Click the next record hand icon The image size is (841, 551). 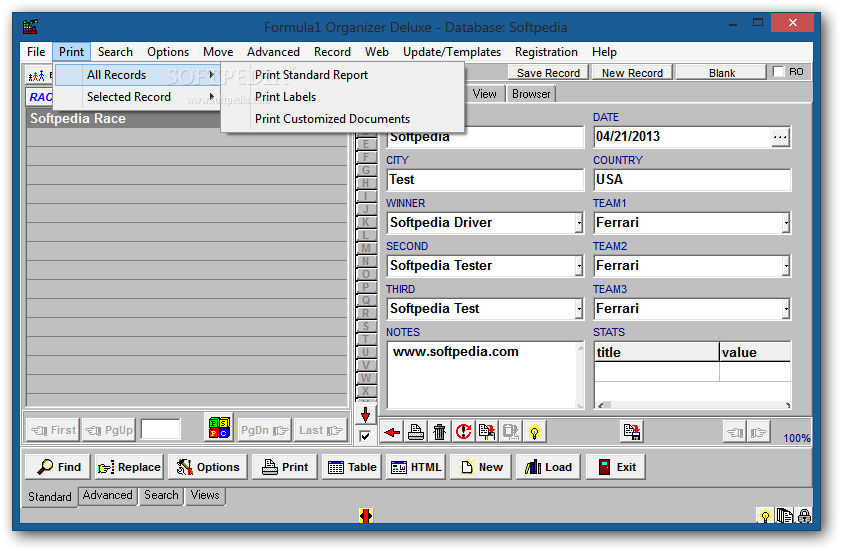coord(758,432)
